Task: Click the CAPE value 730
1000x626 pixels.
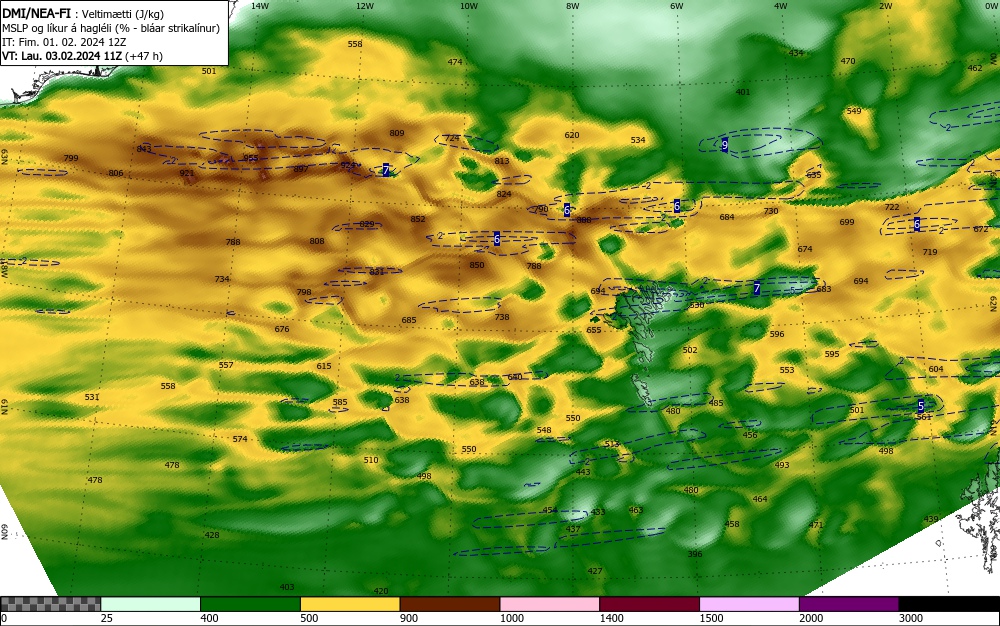Action: tap(771, 211)
